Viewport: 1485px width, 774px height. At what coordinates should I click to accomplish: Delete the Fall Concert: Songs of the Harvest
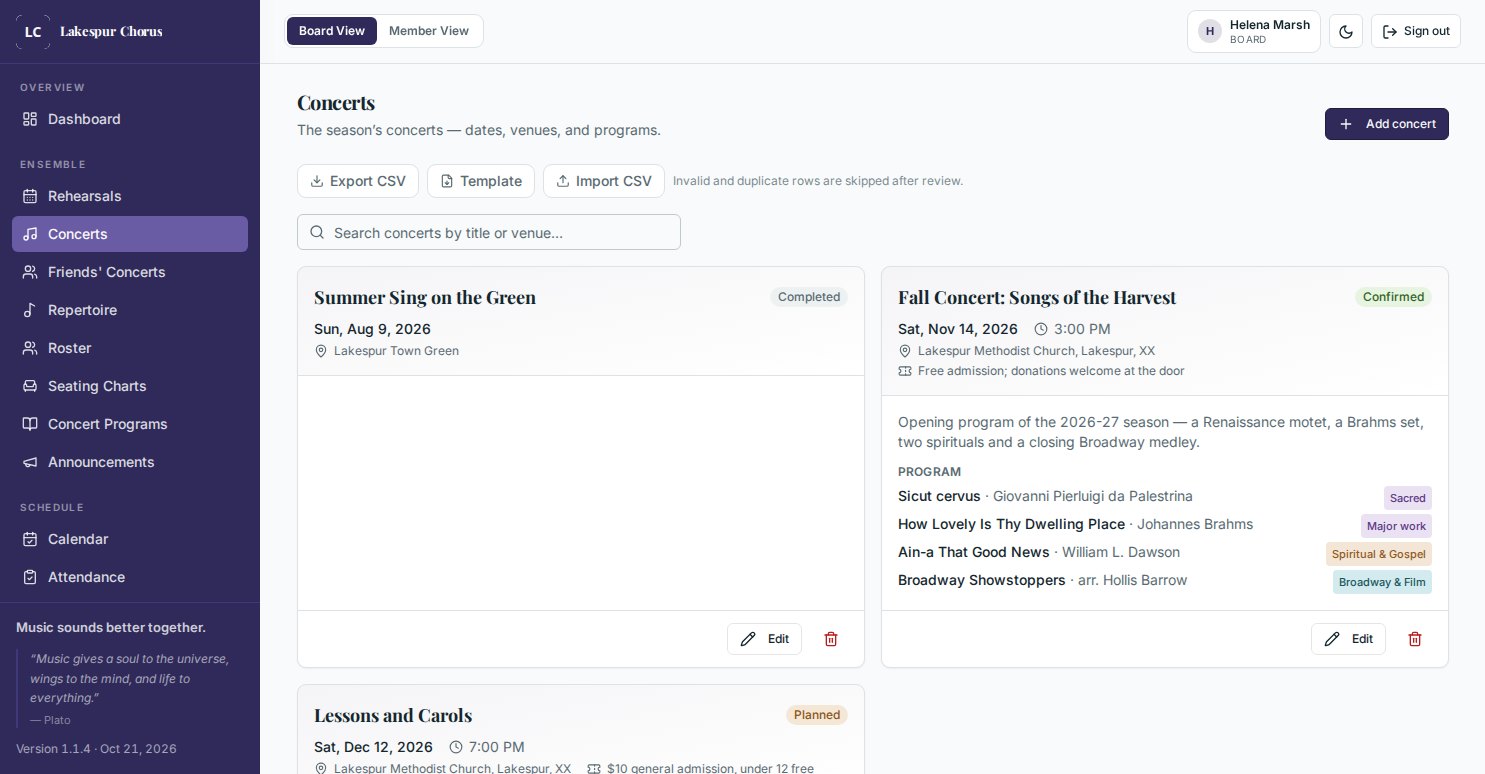[1415, 639]
